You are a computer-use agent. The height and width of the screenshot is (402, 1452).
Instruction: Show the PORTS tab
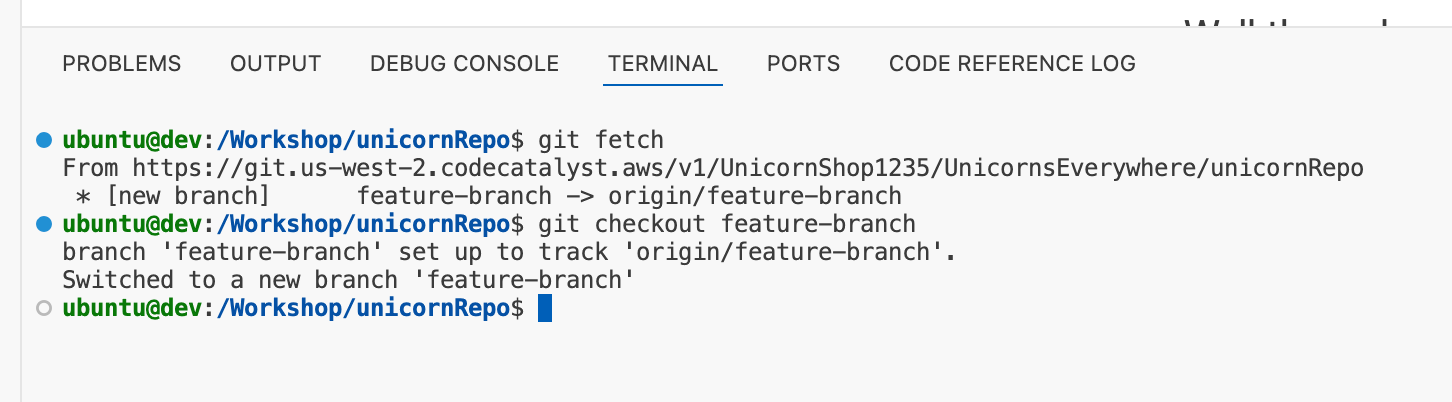click(803, 64)
